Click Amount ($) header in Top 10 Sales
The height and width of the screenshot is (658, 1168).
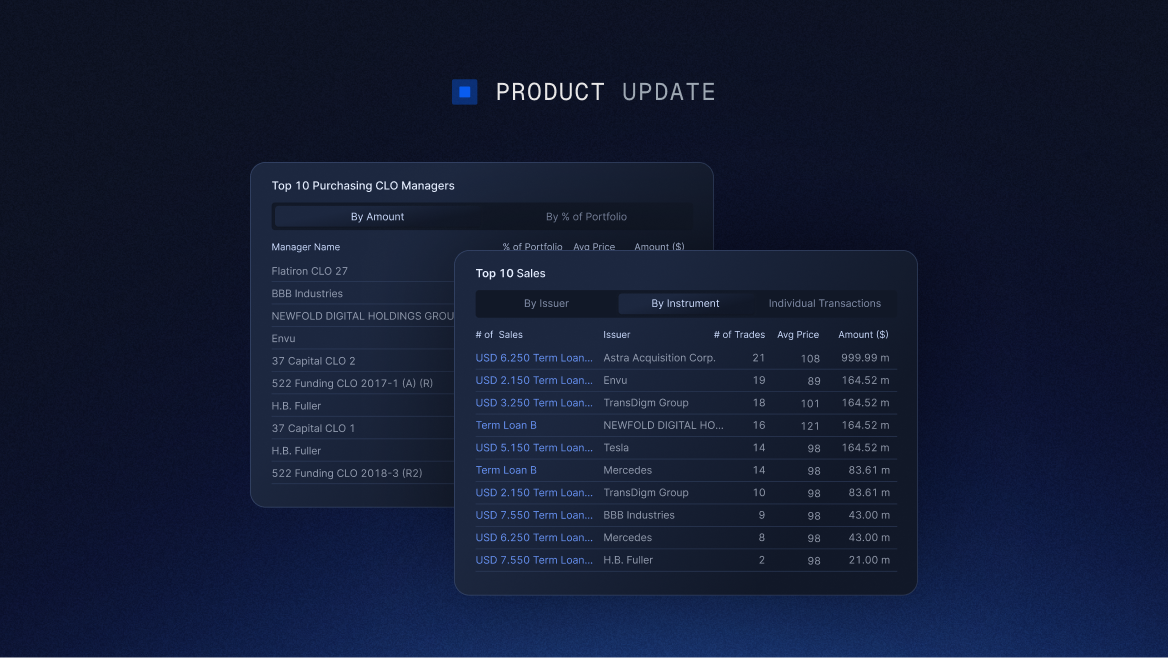click(x=863, y=335)
